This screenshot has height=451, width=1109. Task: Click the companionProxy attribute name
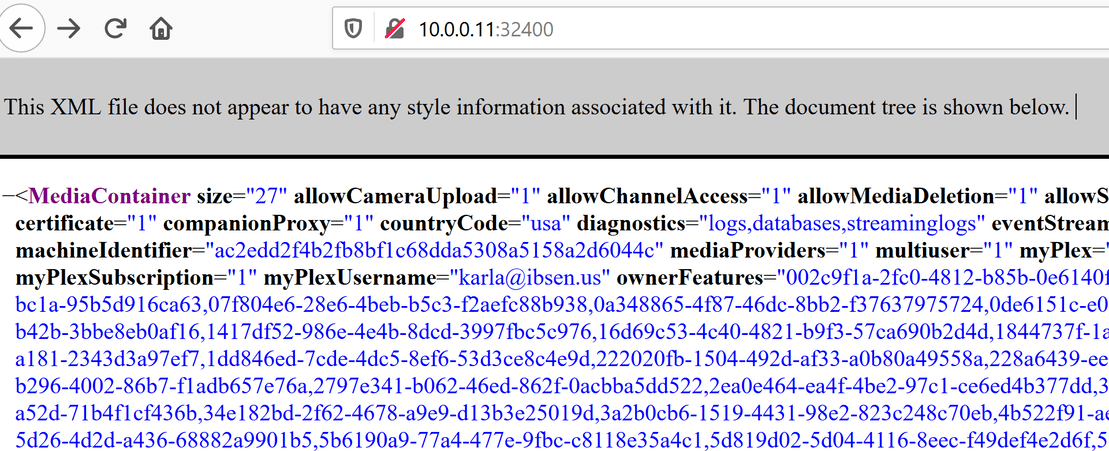point(246,223)
